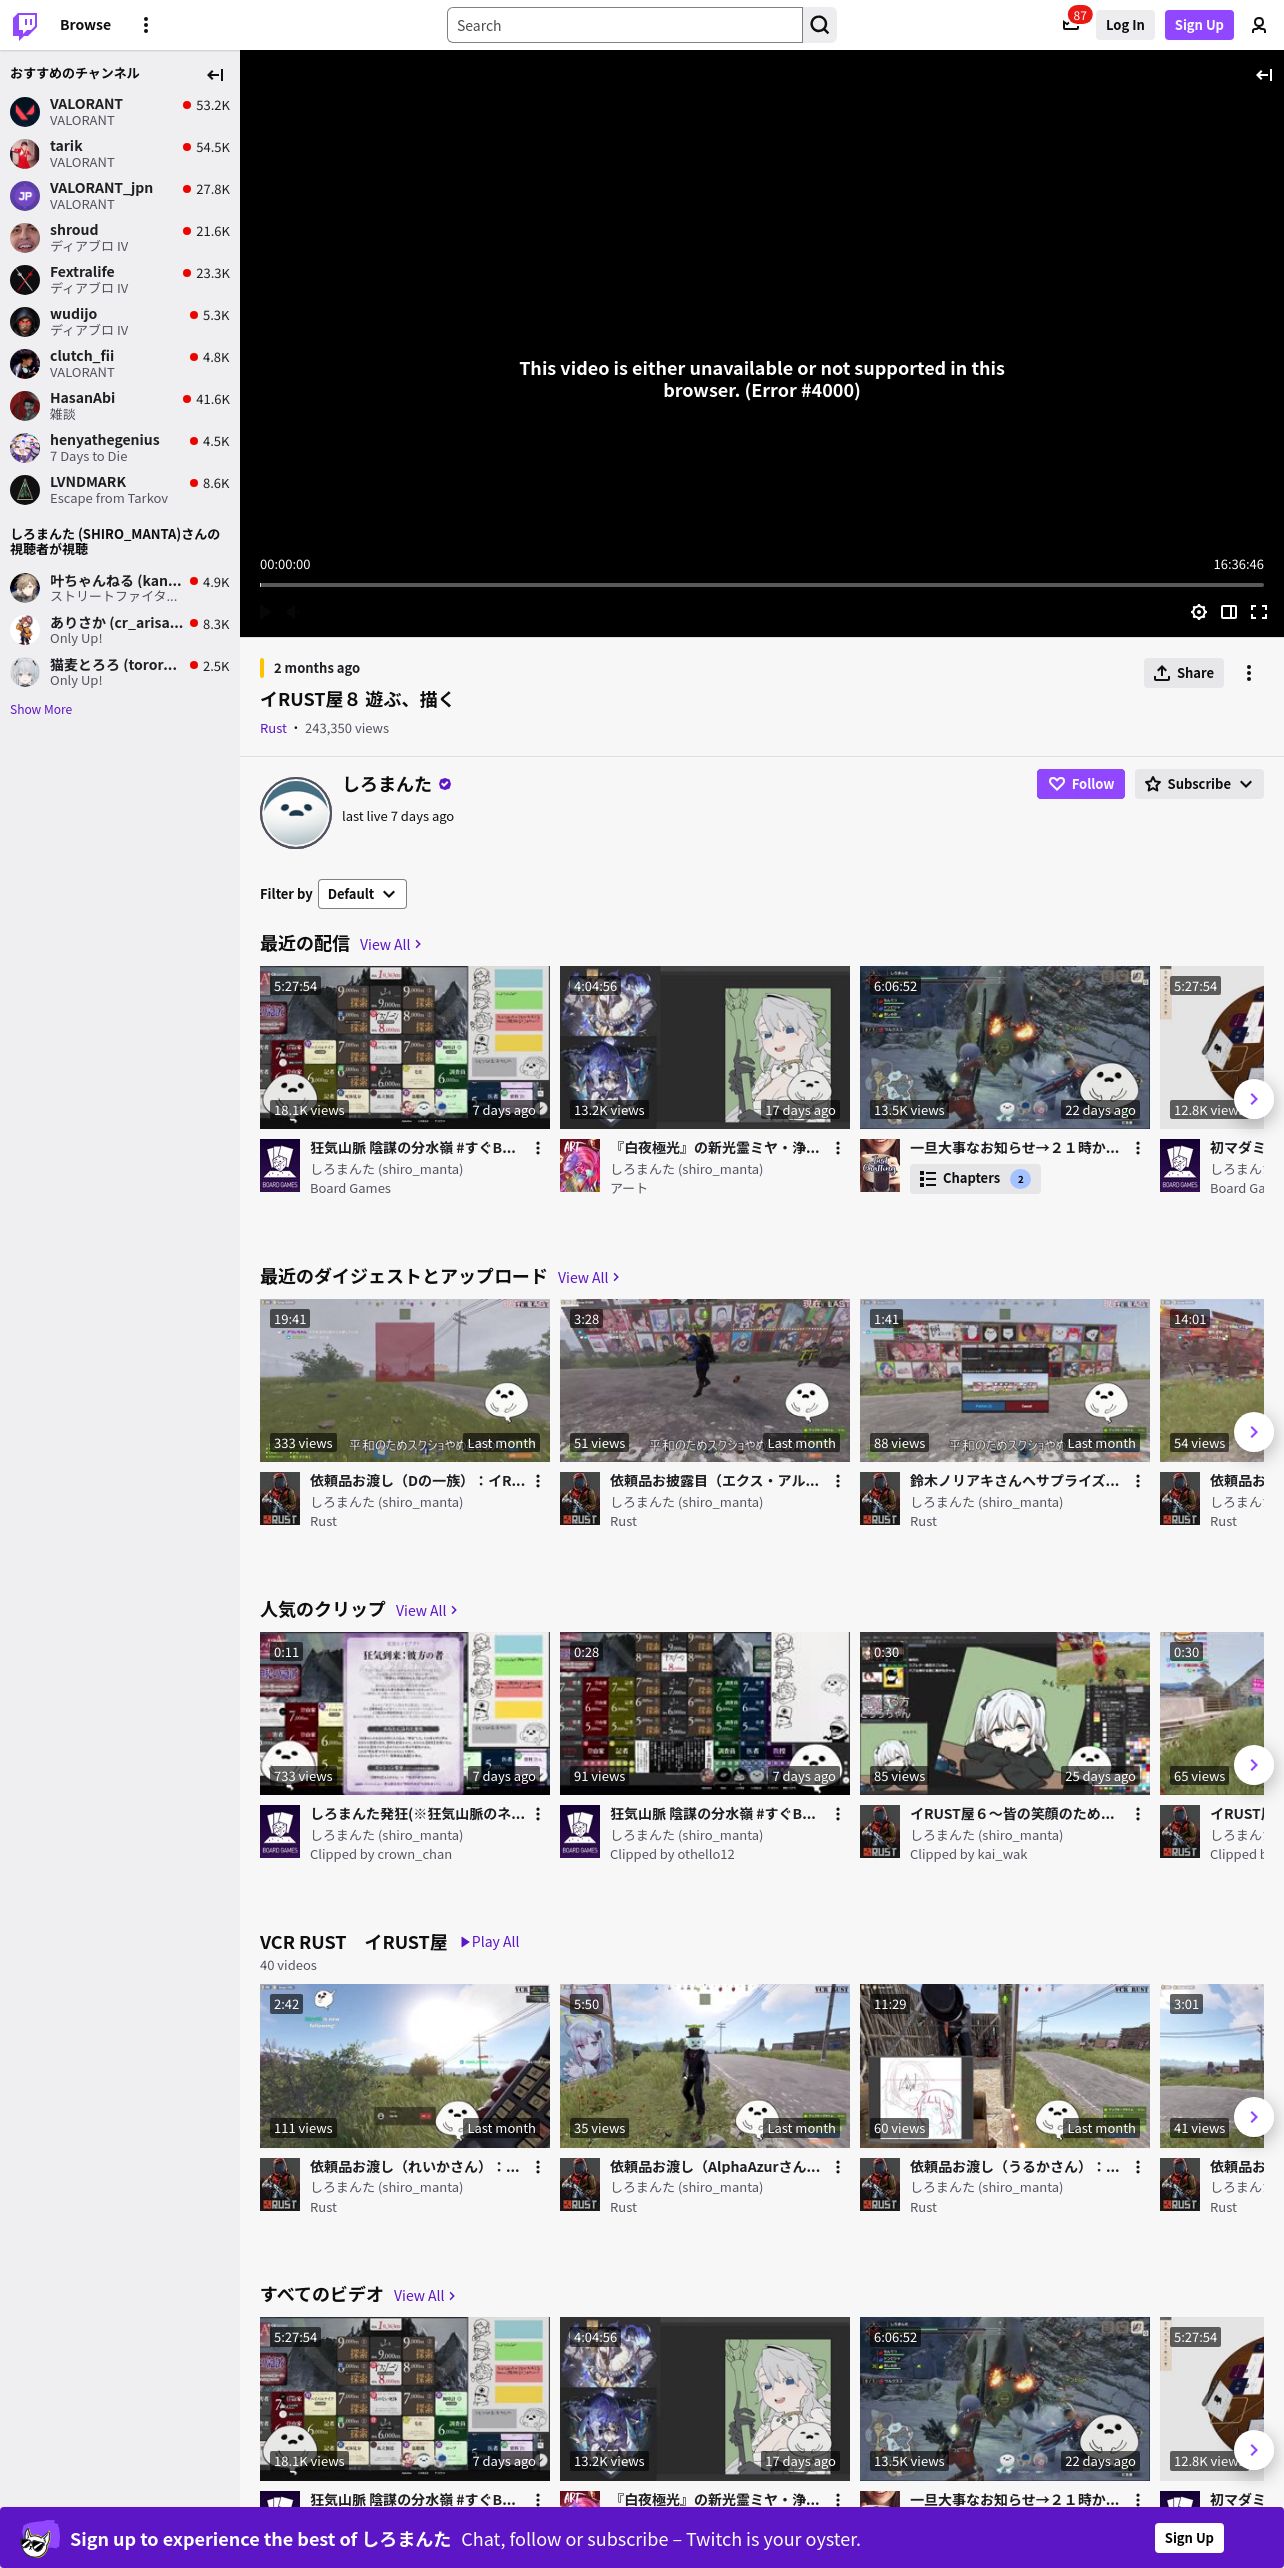Image resolution: width=1284 pixels, height=2568 pixels.
Task: Open しろまんた channel avatar
Action: [x=296, y=813]
